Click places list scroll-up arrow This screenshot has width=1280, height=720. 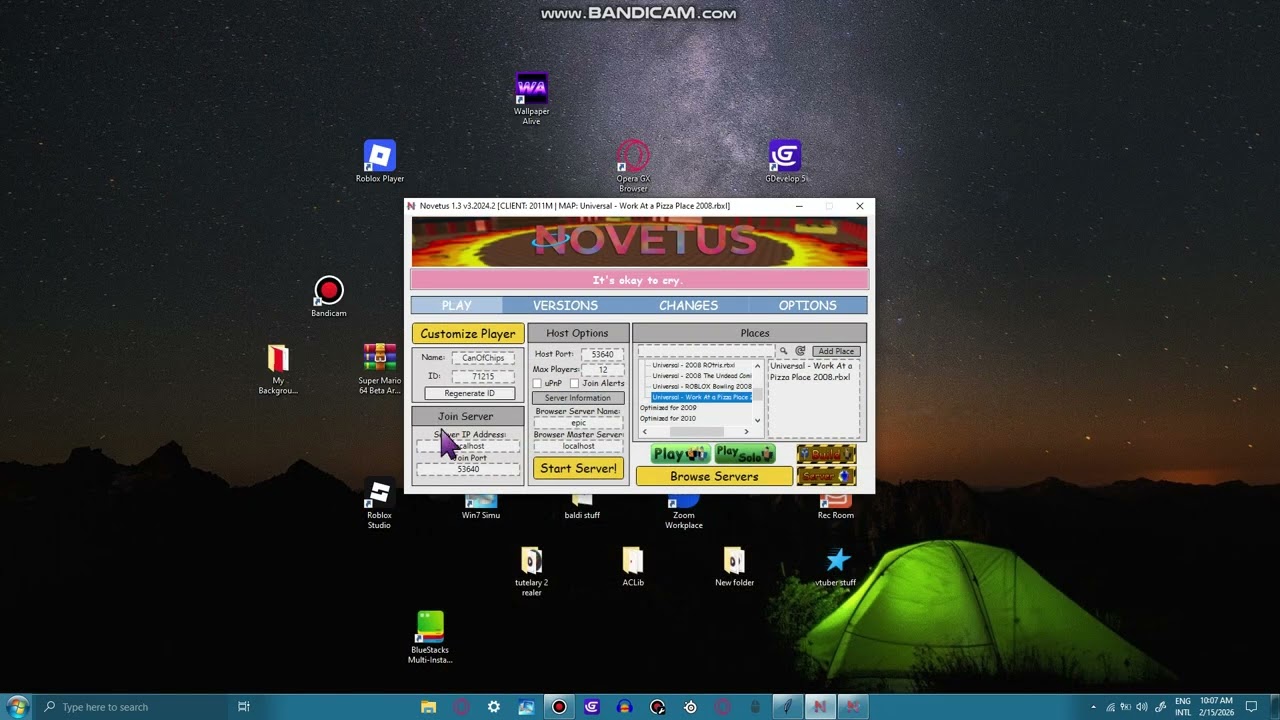point(757,365)
